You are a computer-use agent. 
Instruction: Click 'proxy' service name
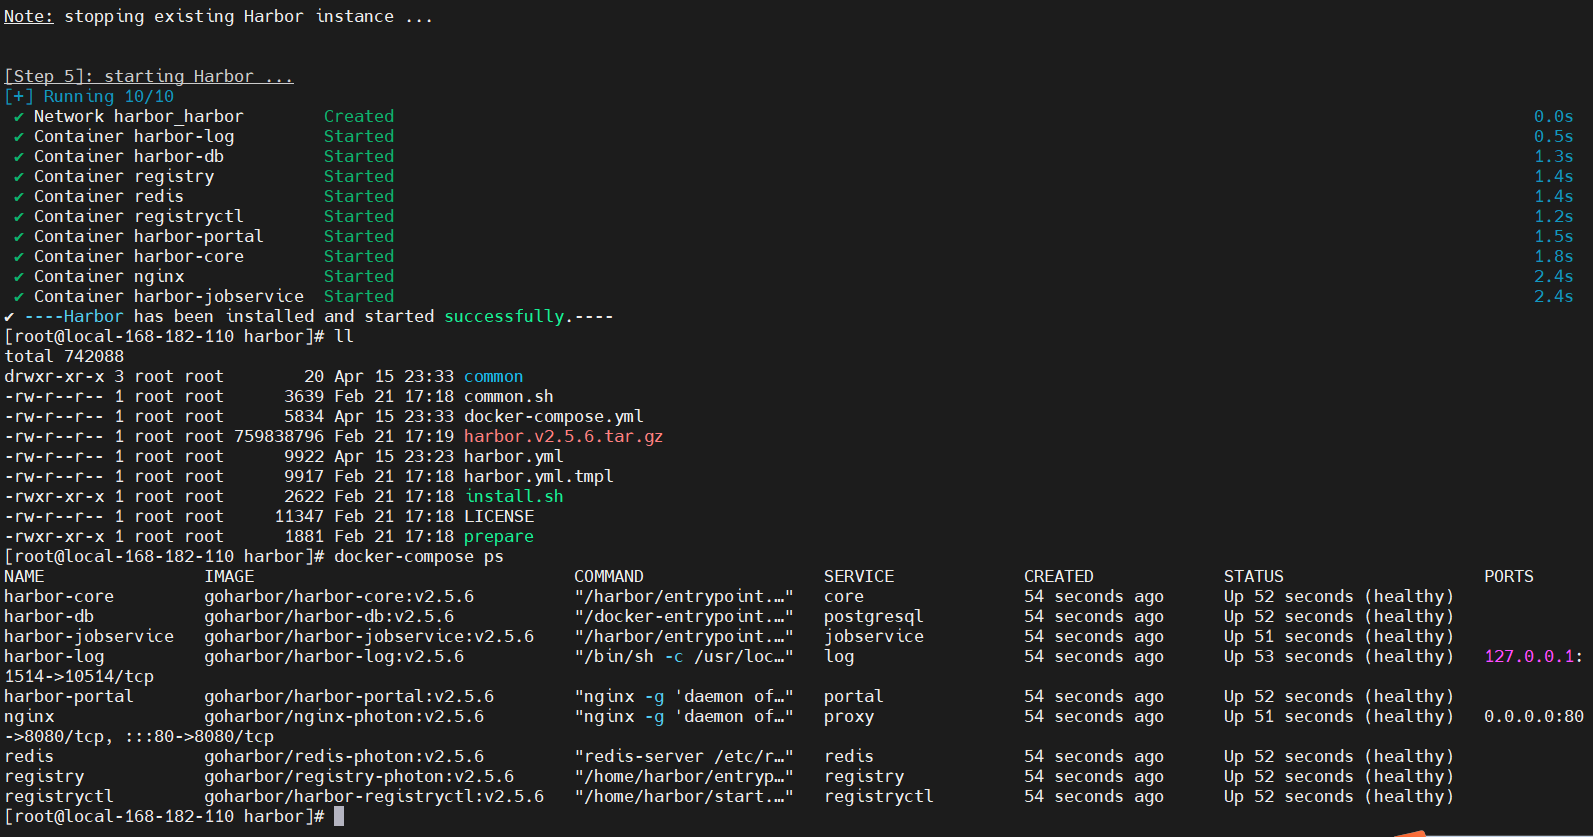(x=849, y=717)
